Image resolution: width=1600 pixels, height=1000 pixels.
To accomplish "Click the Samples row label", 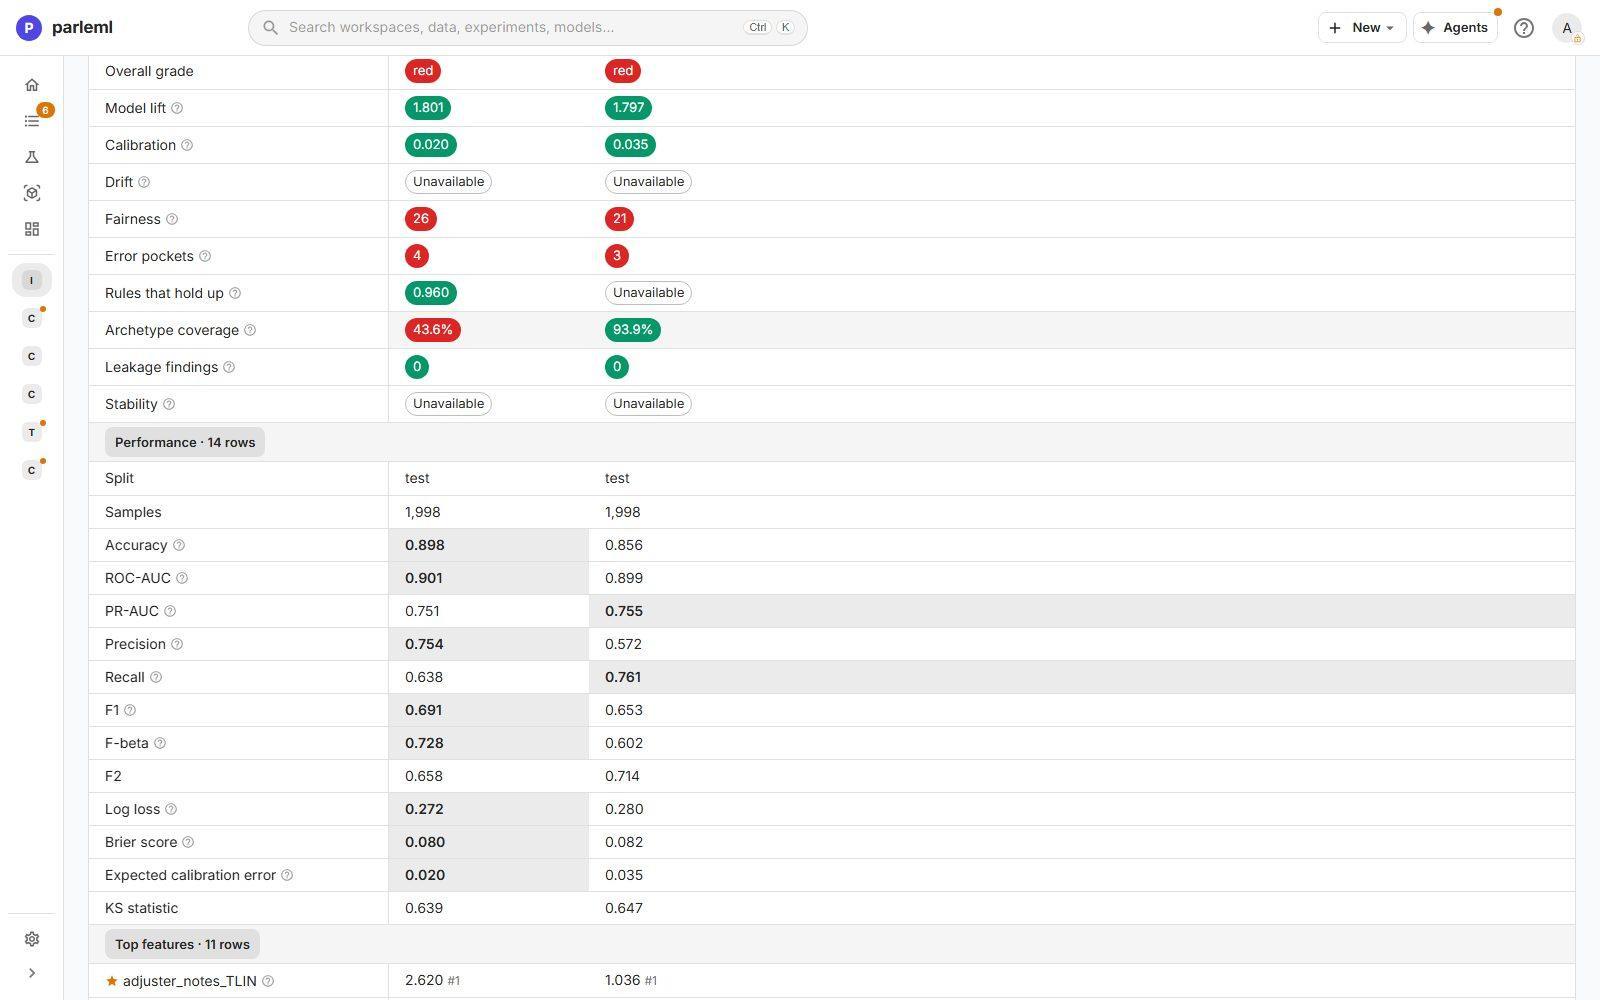I will (133, 512).
